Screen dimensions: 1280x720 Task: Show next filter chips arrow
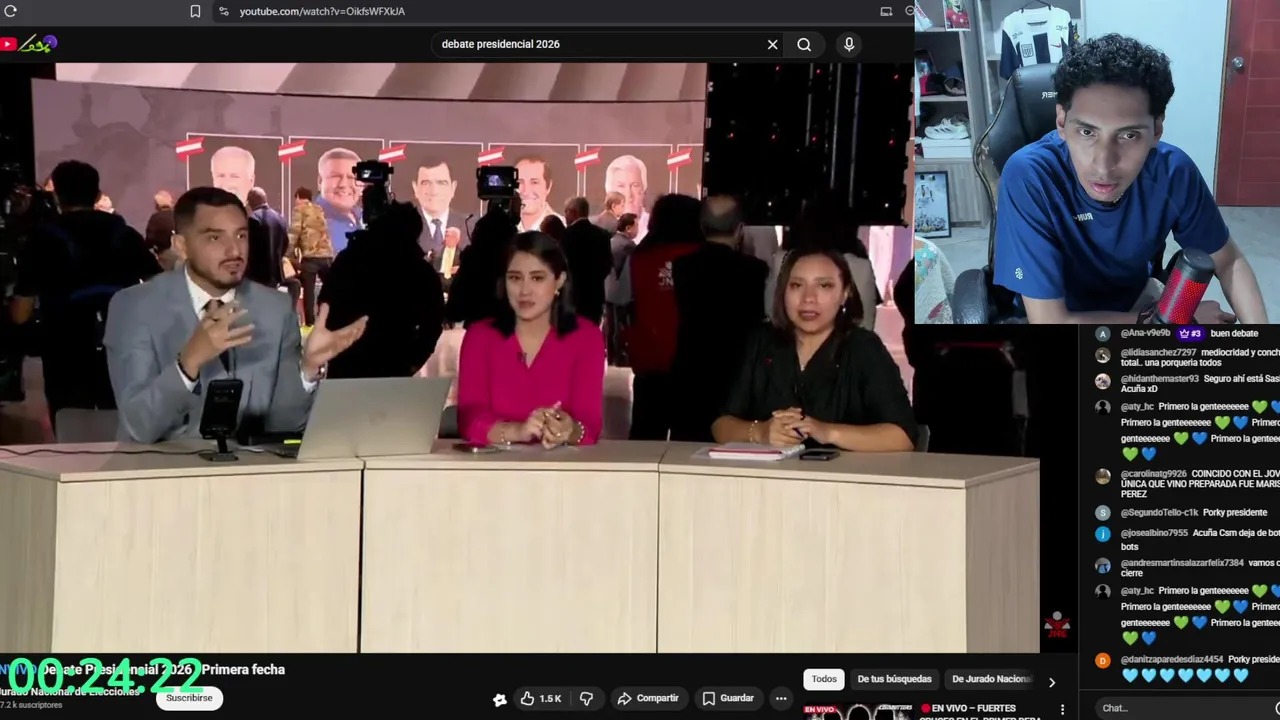point(1051,682)
